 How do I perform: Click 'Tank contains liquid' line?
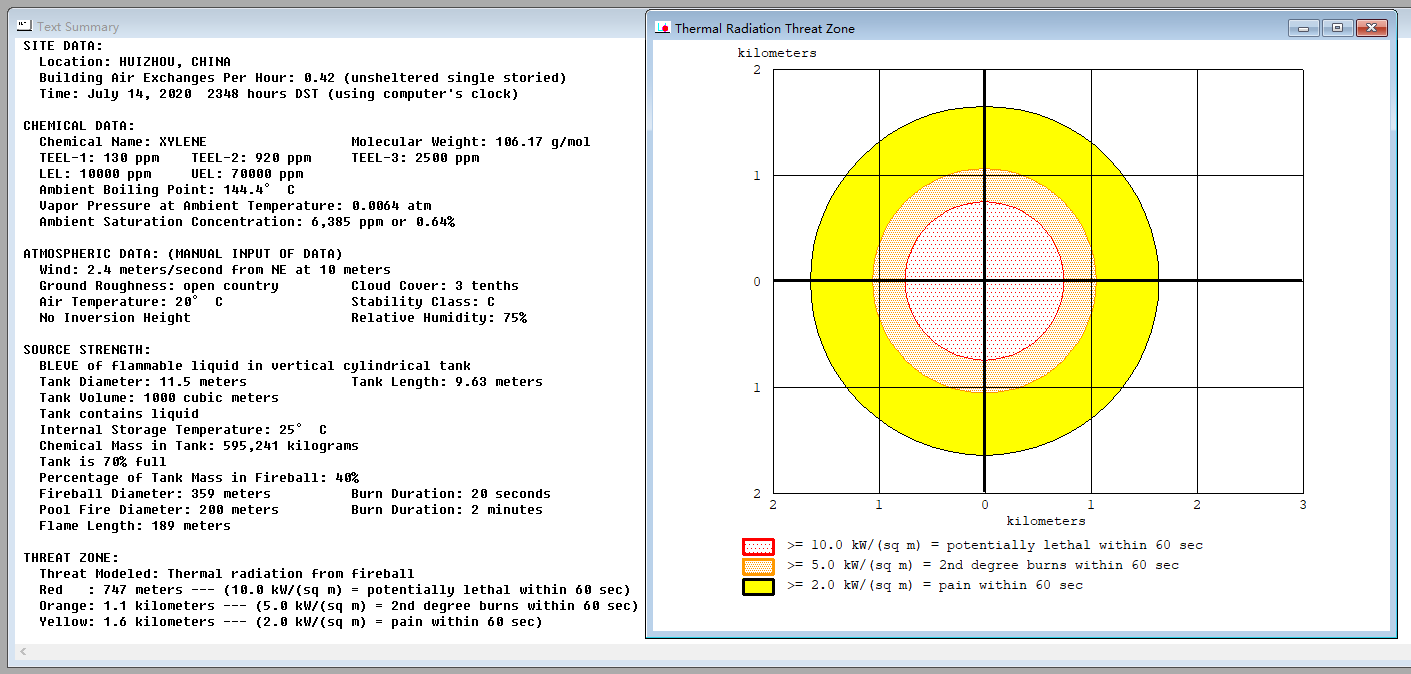pyautogui.click(x=119, y=414)
